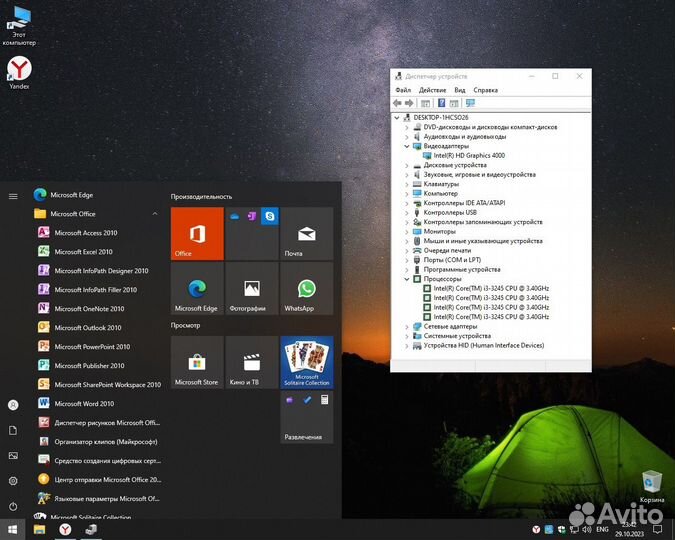The width and height of the screenshot is (675, 540).
Task: Click the forward arrow in Device Manager toolbar
Action: (x=409, y=103)
